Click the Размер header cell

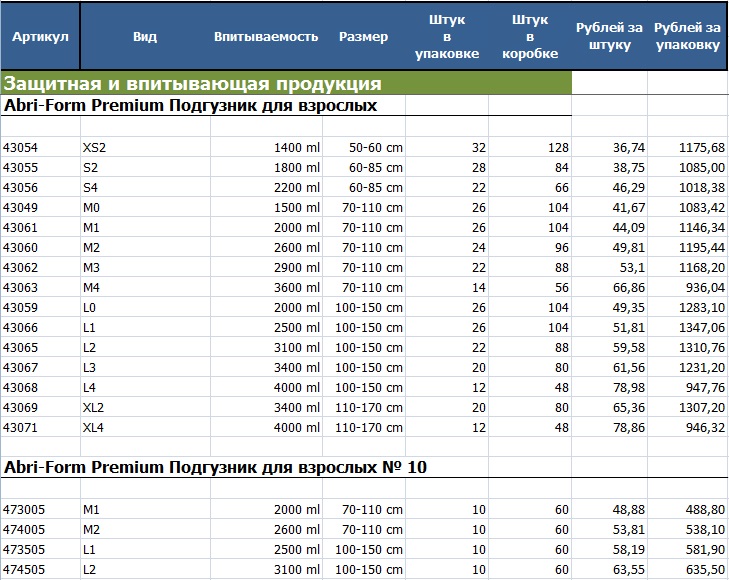(x=364, y=37)
